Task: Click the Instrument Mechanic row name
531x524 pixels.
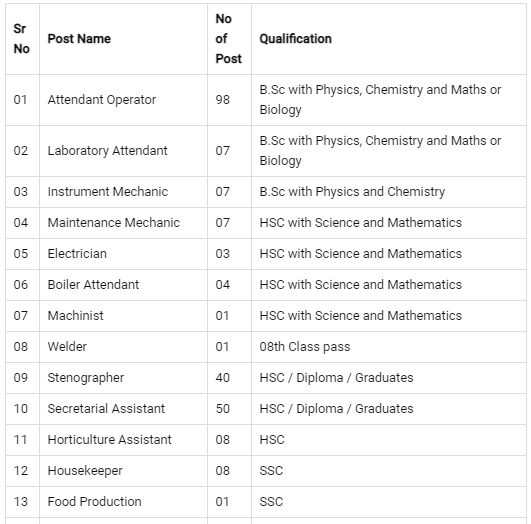Action: point(108,192)
